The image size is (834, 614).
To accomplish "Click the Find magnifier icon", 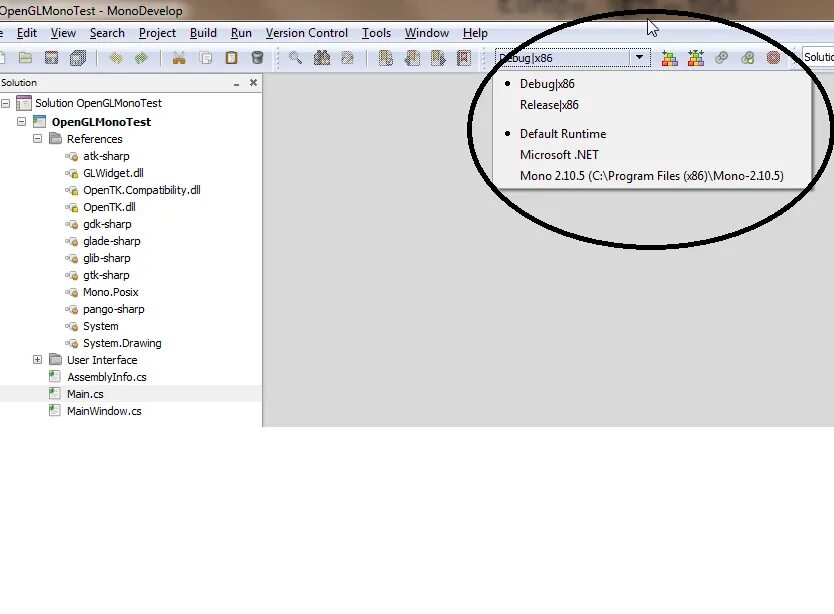I will tap(295, 57).
